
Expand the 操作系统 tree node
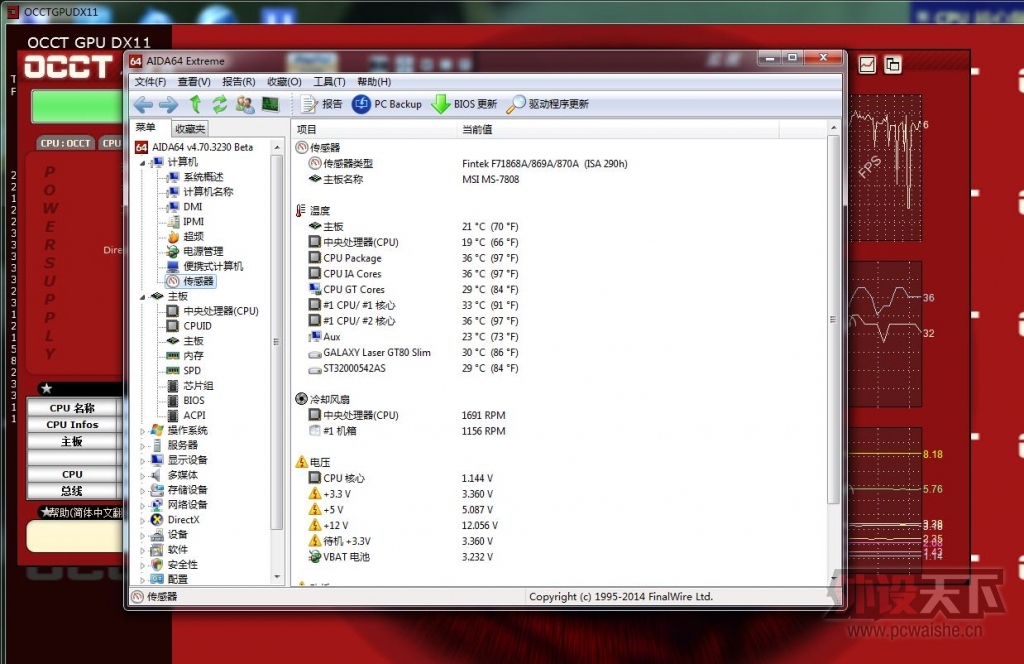tap(142, 431)
